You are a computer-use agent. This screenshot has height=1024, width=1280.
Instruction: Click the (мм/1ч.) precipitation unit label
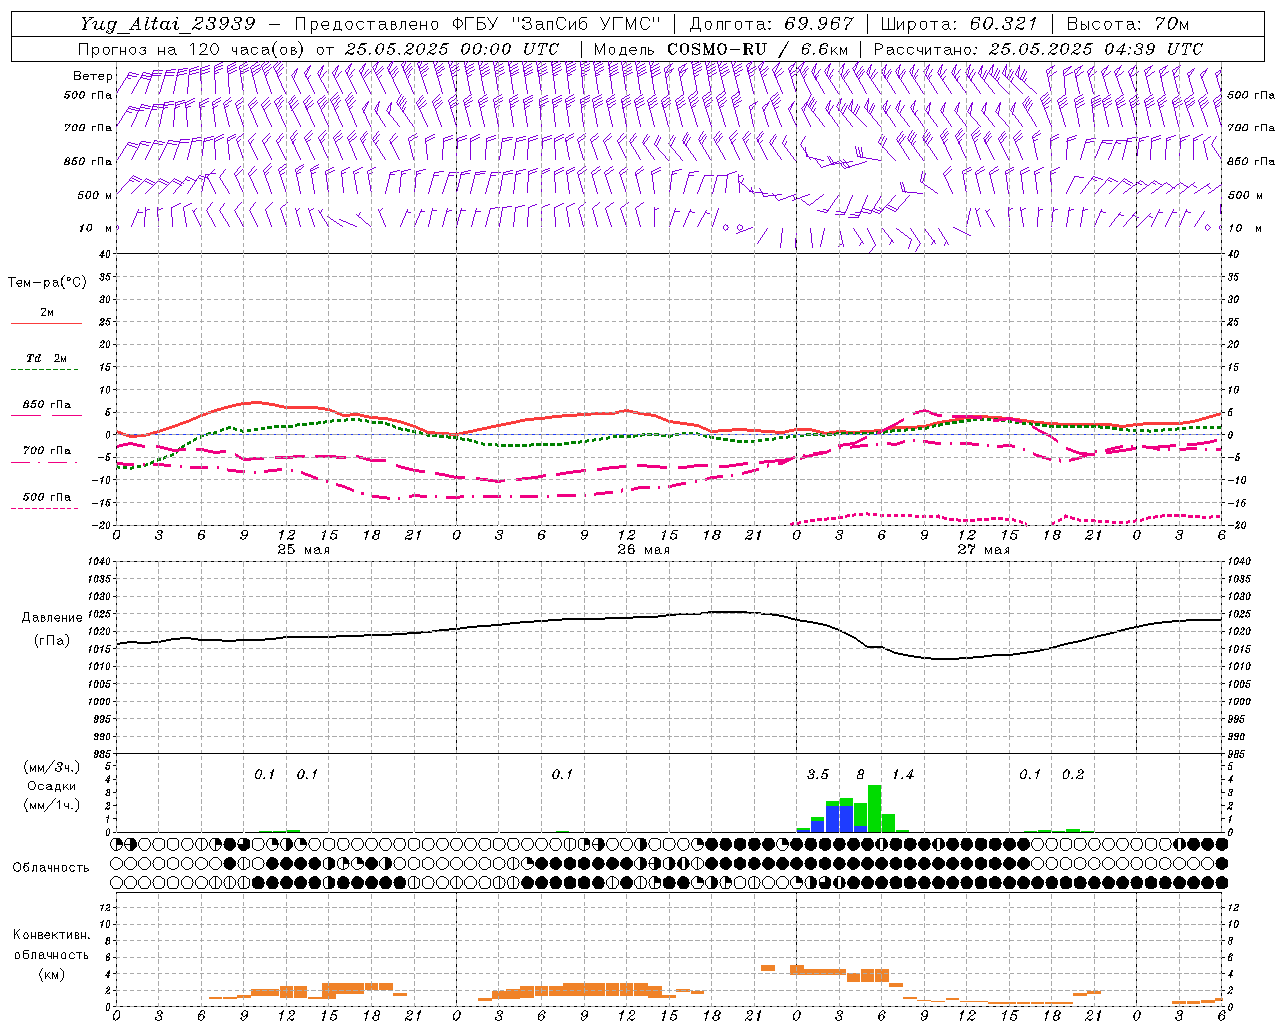(x=51, y=805)
